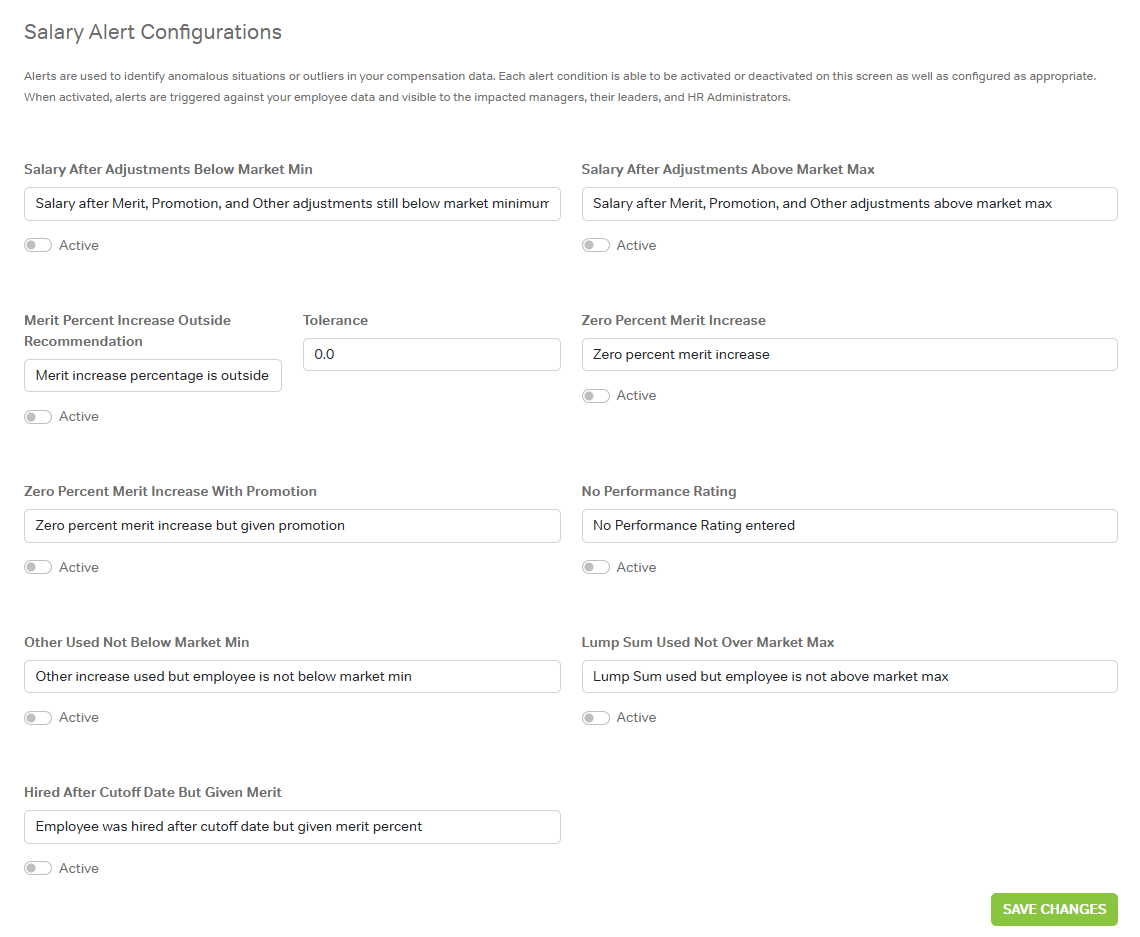Enable Active switch for Salary Above Market Max
Viewport: 1140px width, 937px height.
pos(596,245)
